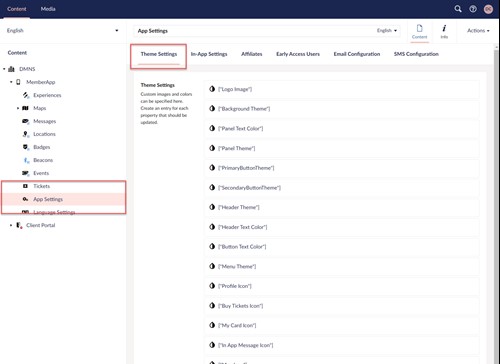This screenshot has width=500, height=364.
Task: Open the search magnifier in top bar
Action: coord(458,9)
